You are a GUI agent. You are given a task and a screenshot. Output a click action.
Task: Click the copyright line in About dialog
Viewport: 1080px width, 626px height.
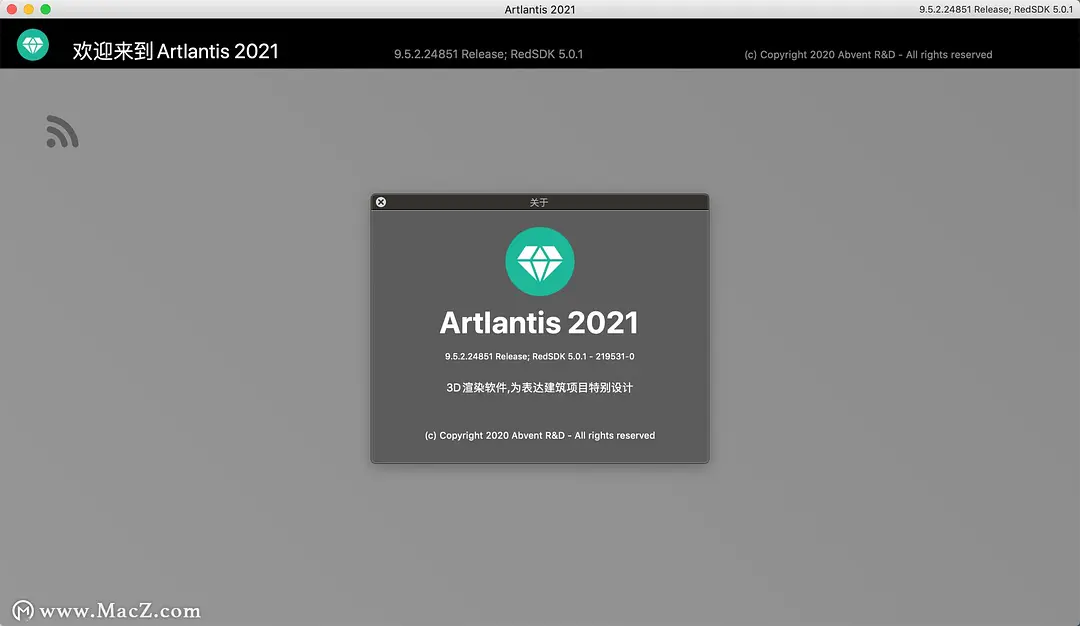(x=539, y=435)
